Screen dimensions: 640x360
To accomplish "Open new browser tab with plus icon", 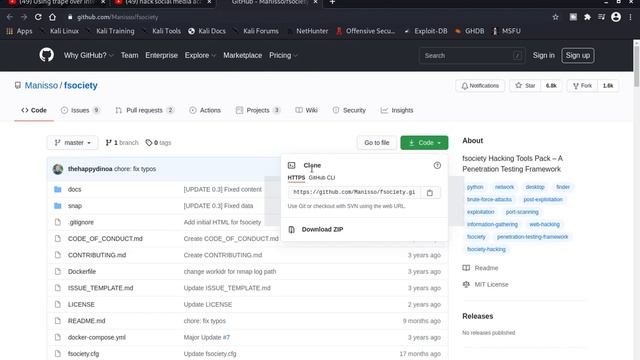I will [332, 2].
